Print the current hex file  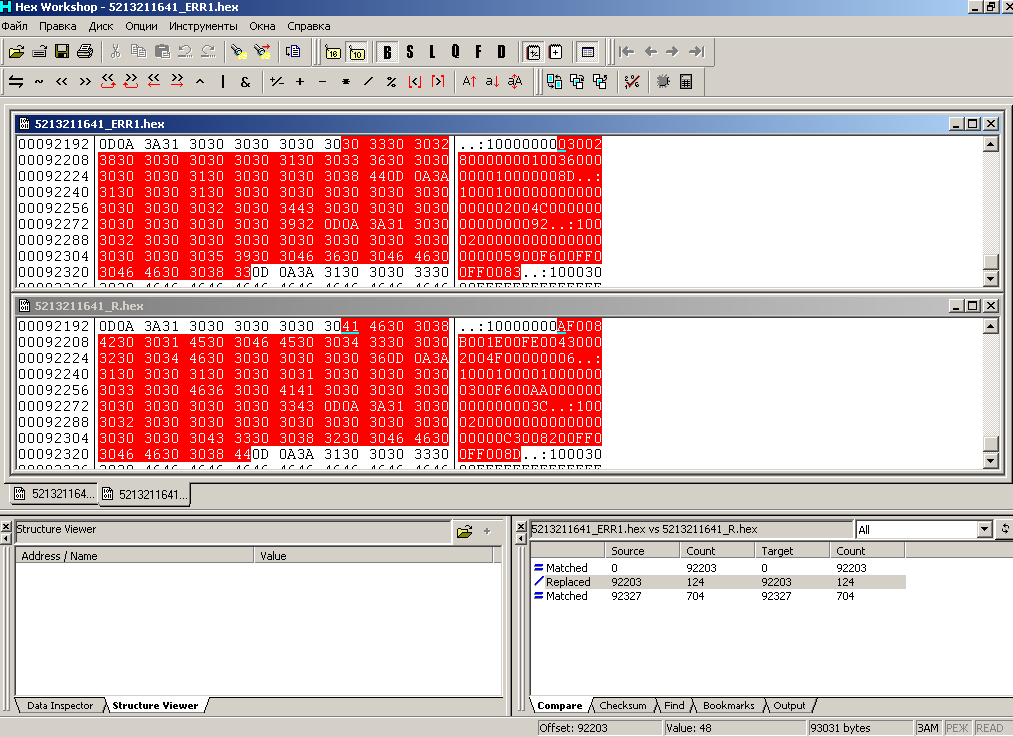click(85, 52)
